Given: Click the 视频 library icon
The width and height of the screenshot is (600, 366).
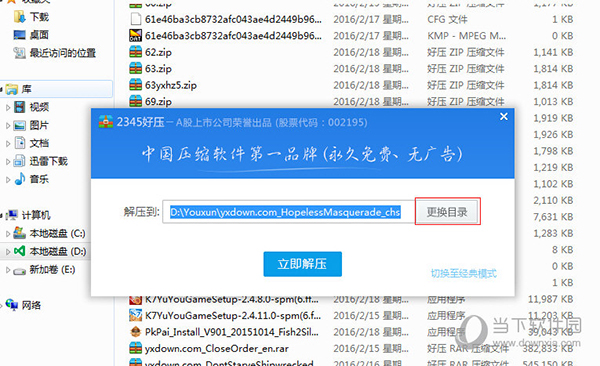Looking at the screenshot, I should pyautogui.click(x=20, y=107).
